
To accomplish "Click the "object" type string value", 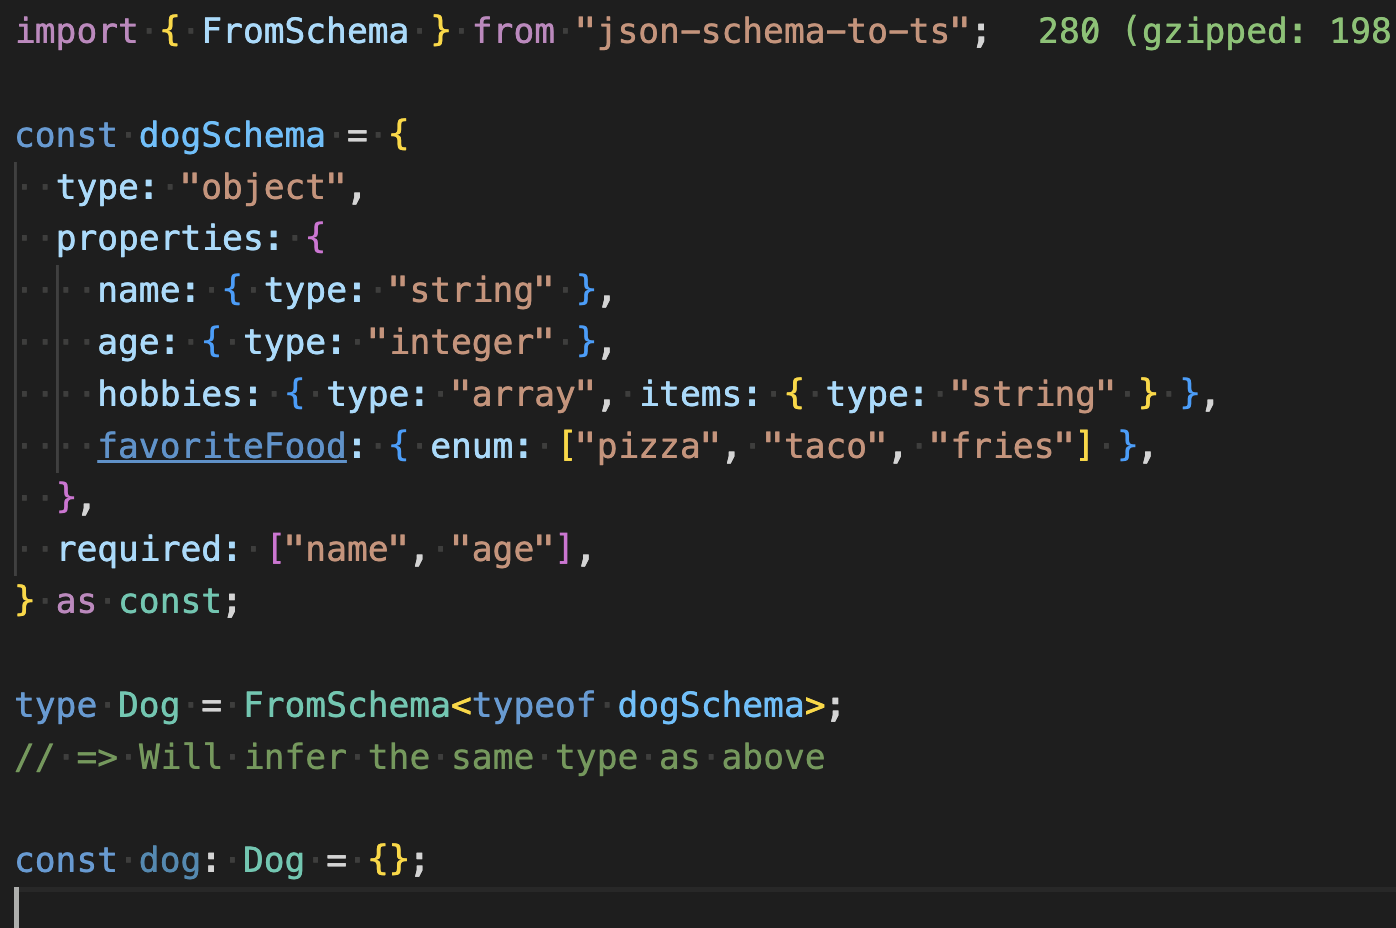I will pos(263,187).
